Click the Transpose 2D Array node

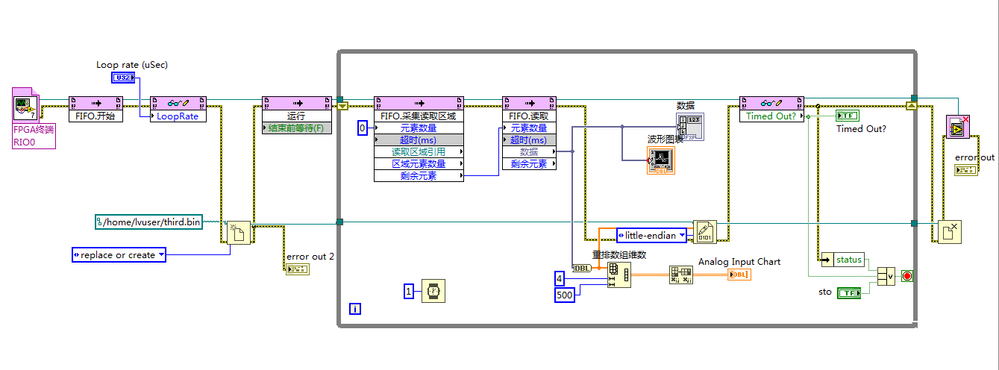coord(681,274)
